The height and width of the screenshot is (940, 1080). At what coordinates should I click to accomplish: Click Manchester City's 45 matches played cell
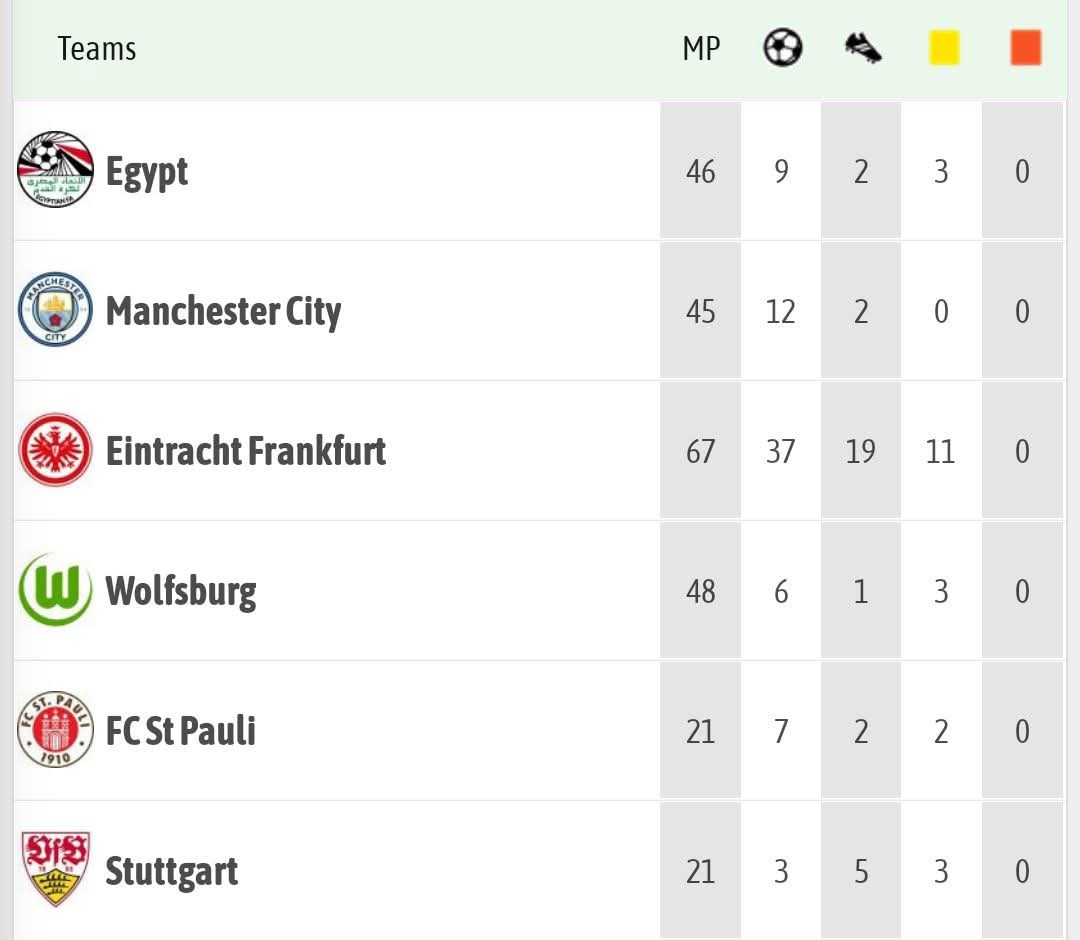[701, 311]
